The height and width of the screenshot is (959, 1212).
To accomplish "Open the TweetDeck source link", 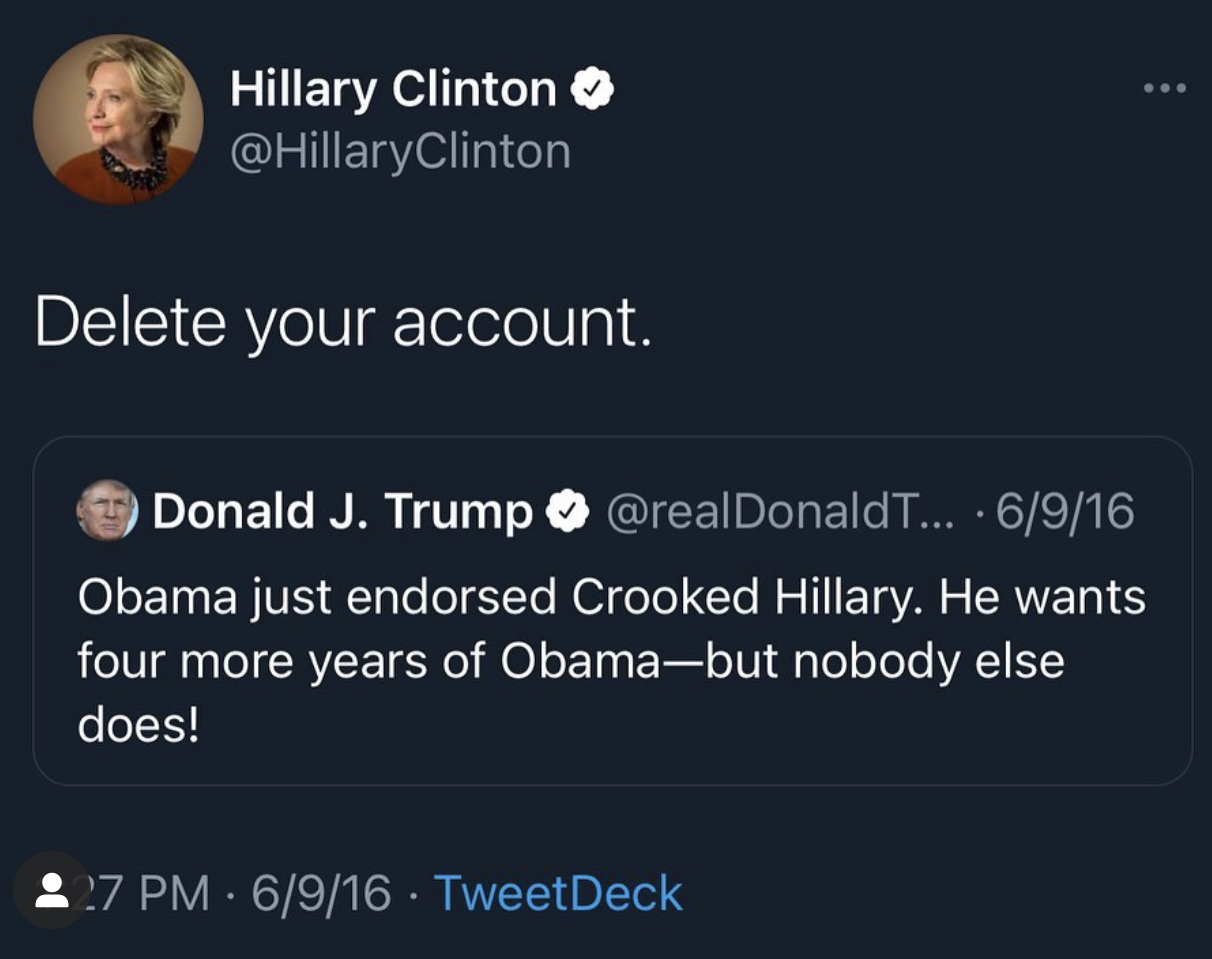I will 559,893.
